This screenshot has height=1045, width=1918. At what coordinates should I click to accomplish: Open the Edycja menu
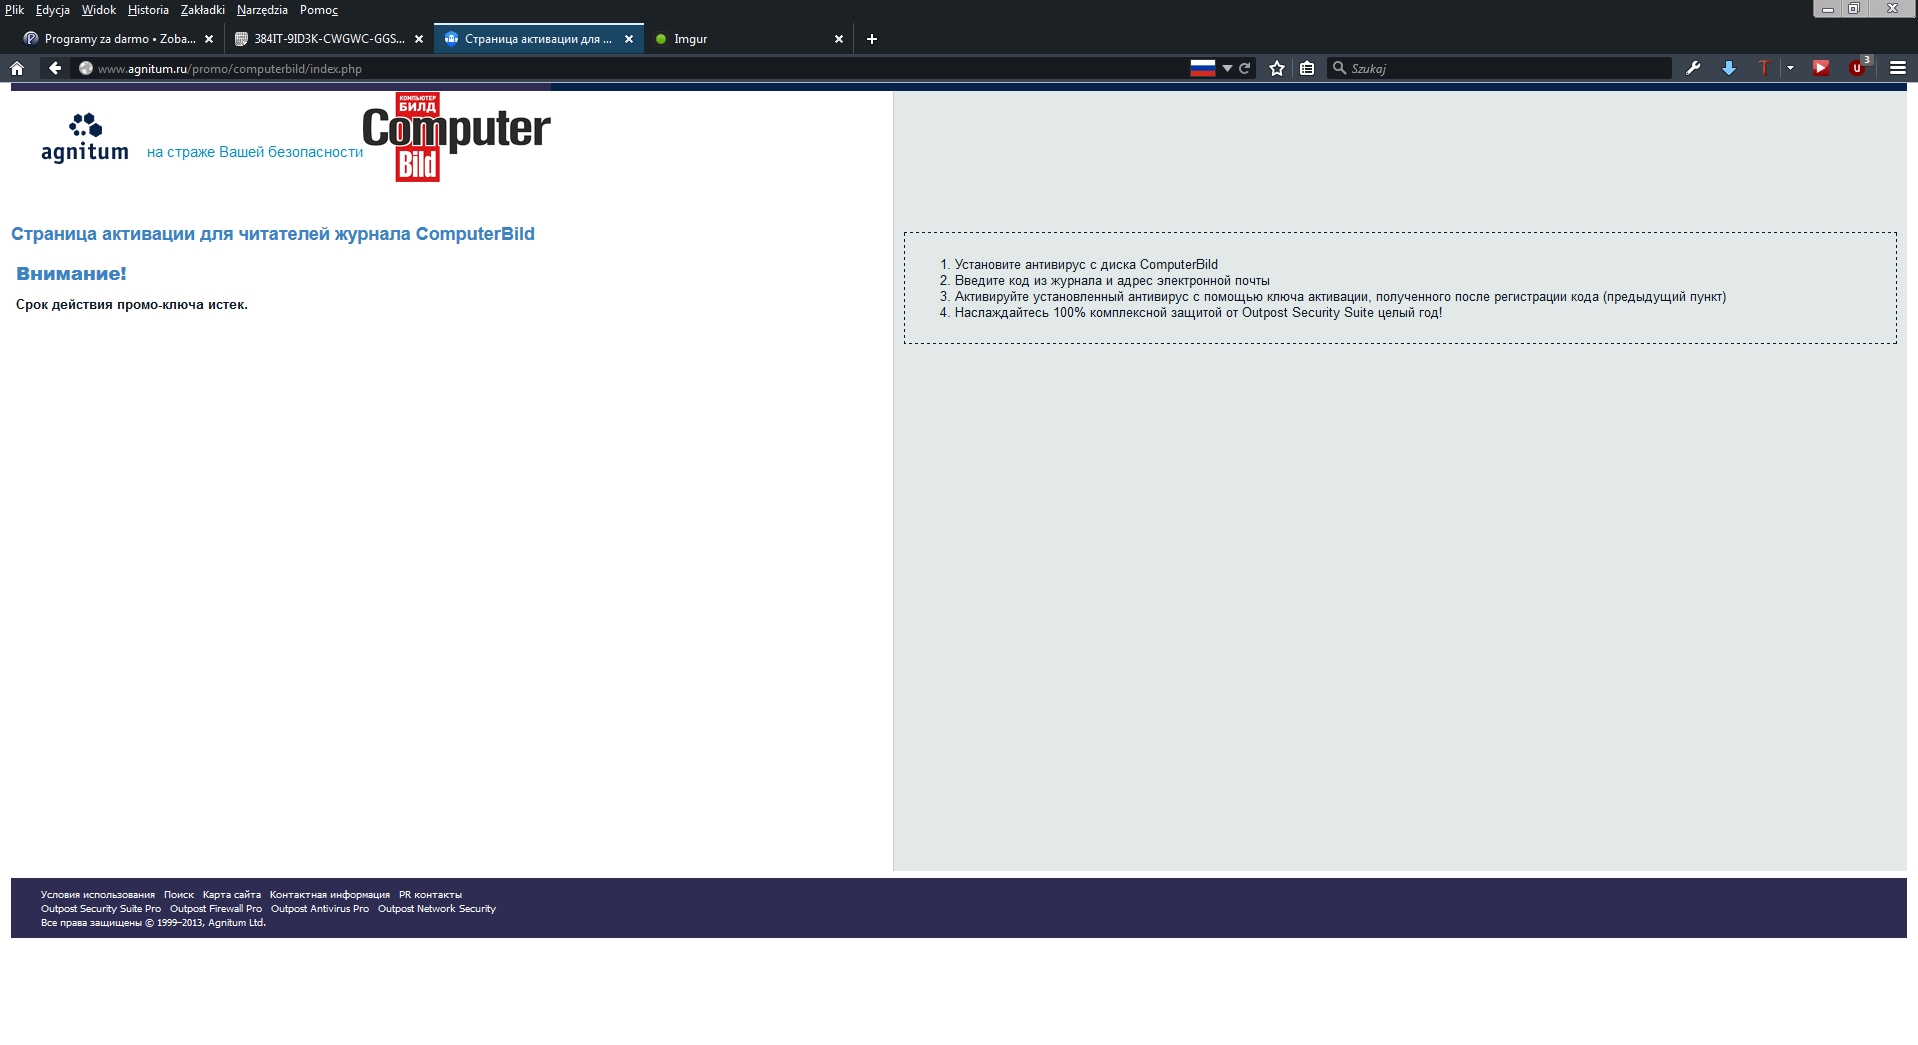(x=52, y=10)
